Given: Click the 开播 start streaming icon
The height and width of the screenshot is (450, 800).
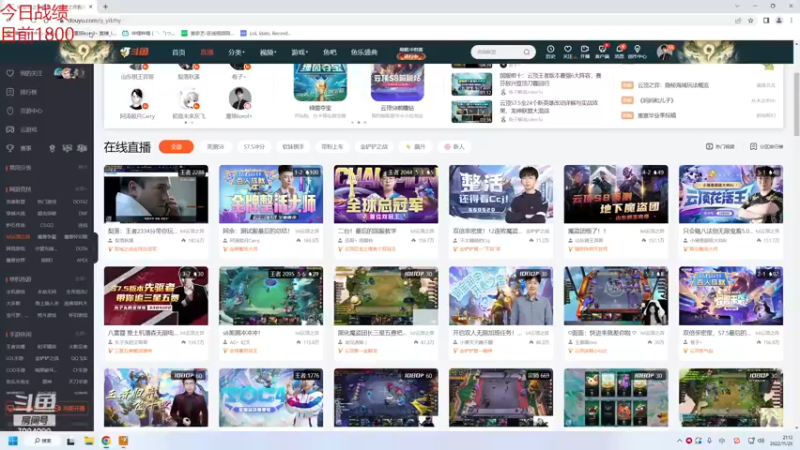Looking at the screenshot, I should (x=585, y=51).
